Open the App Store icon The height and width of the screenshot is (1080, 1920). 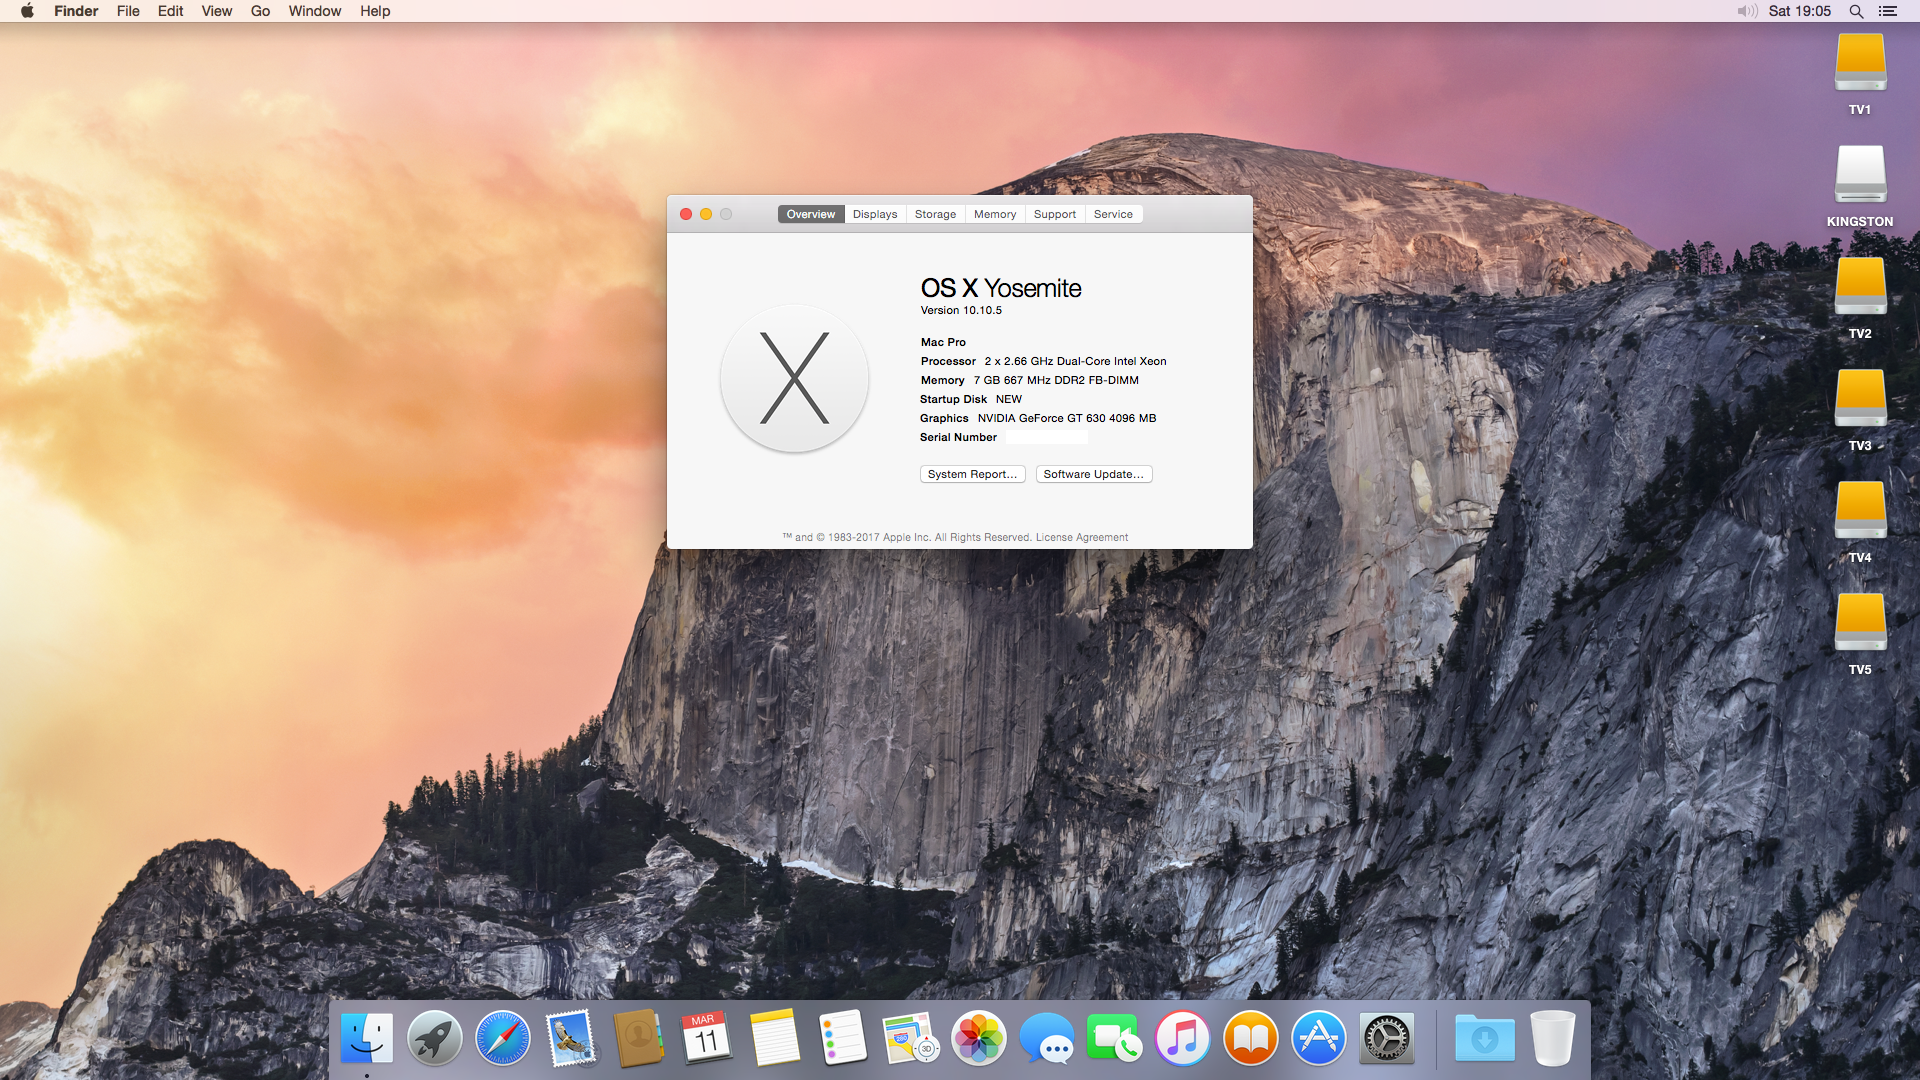1318,1039
